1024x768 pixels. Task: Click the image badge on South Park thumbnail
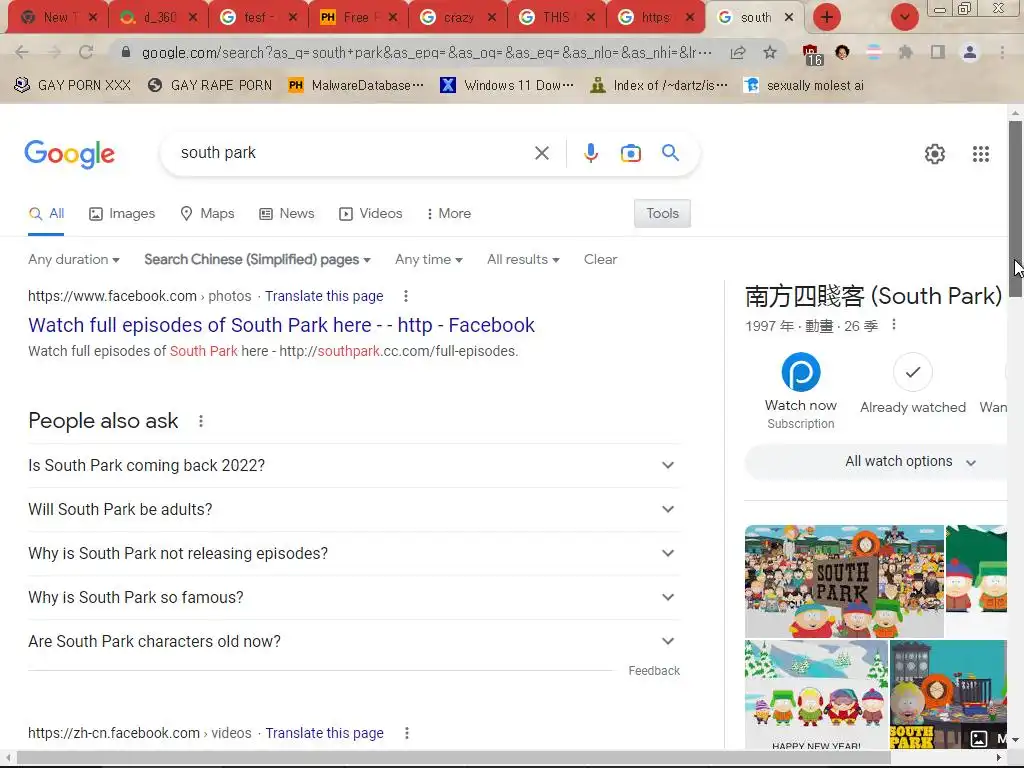click(x=978, y=739)
